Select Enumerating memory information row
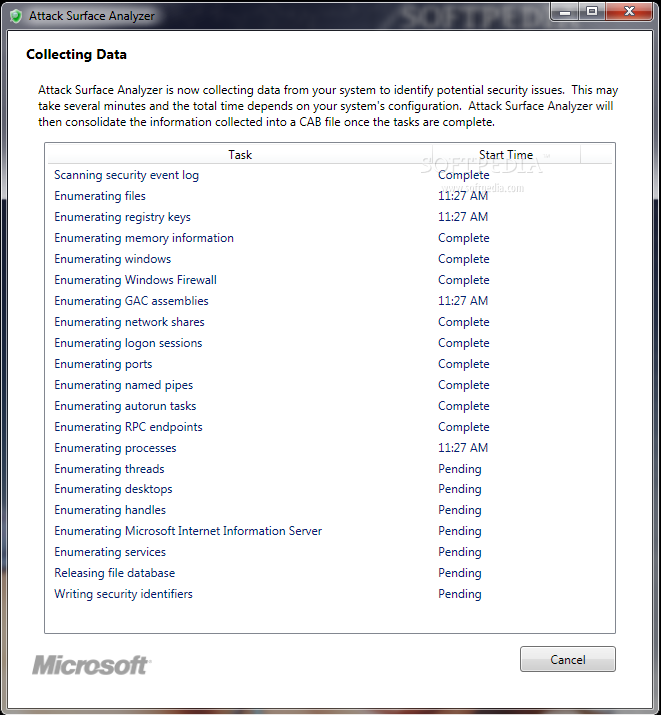Image resolution: width=661 pixels, height=715 pixels. coord(330,238)
